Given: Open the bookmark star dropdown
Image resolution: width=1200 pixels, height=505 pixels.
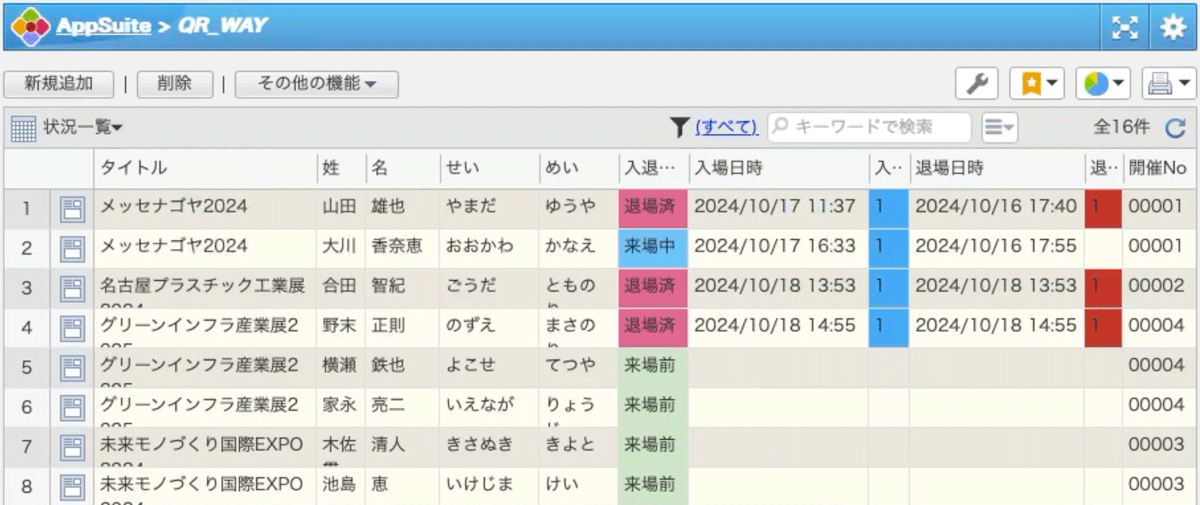Looking at the screenshot, I should point(1036,84).
